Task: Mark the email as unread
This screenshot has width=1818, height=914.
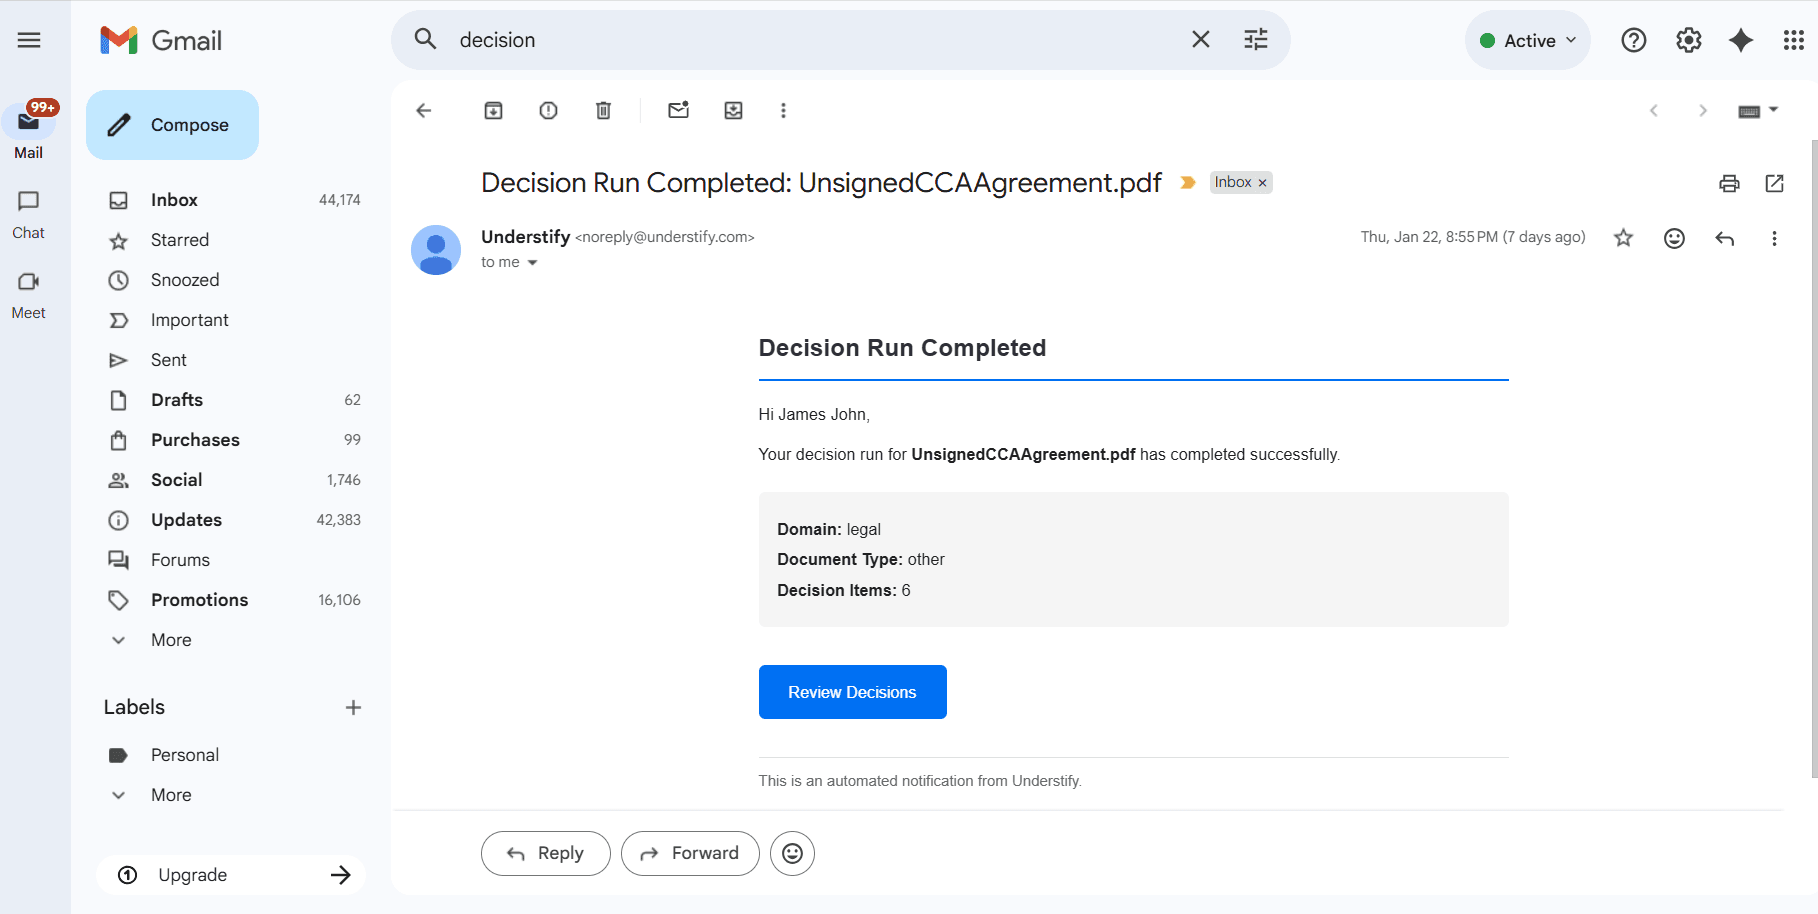Action: (x=678, y=111)
